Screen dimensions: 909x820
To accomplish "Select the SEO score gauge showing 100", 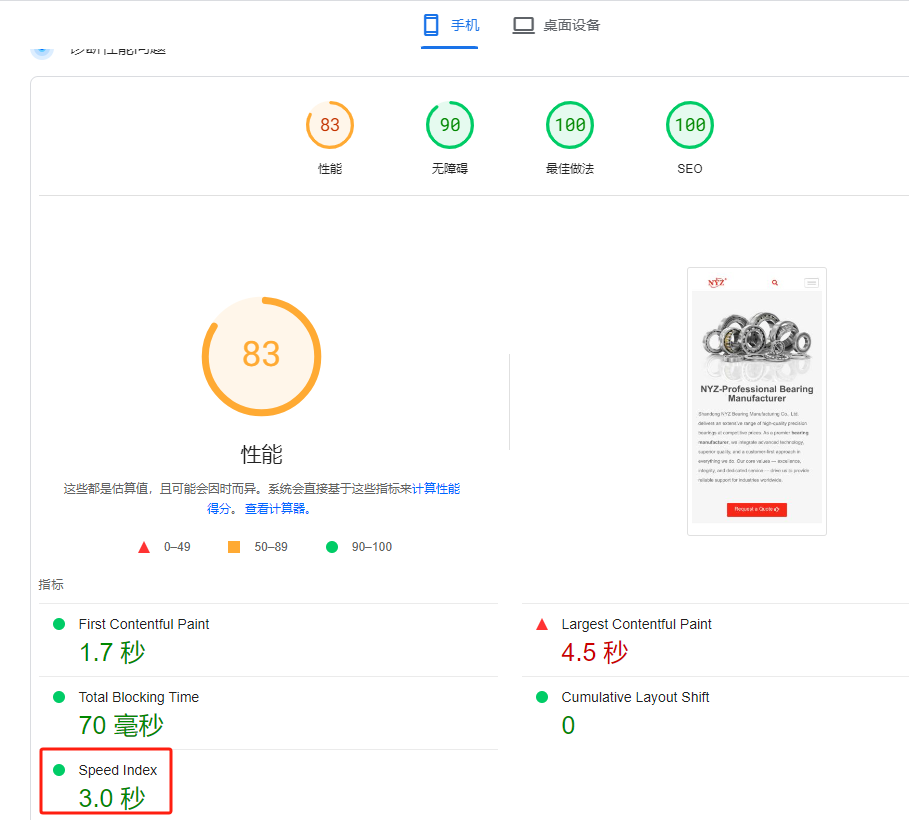I will click(x=690, y=126).
